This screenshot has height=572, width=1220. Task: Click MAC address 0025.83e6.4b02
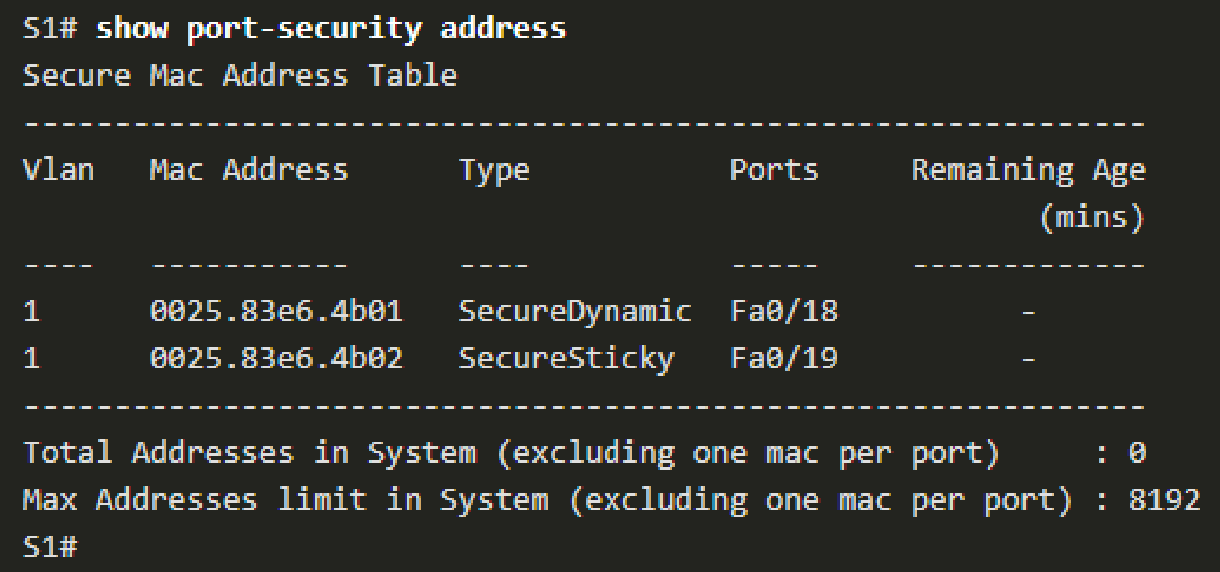click(276, 358)
